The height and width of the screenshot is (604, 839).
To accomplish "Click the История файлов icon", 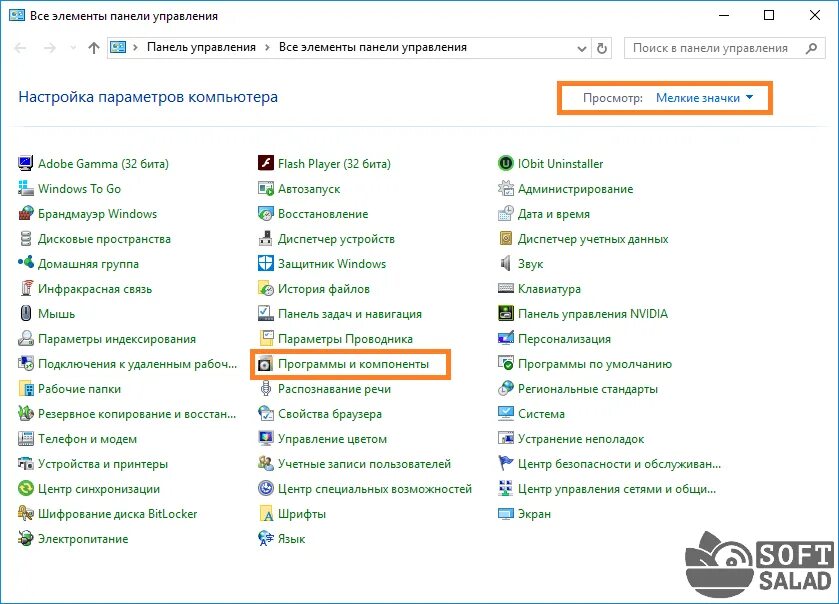I will click(x=265, y=288).
